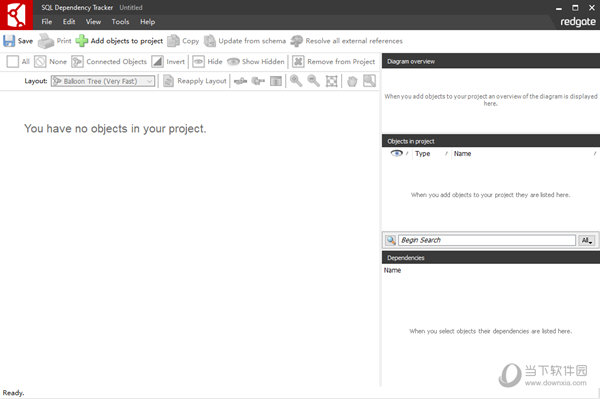Maximize the application window
Image resolution: width=600 pixels, height=399 pixels.
tap(575, 8)
